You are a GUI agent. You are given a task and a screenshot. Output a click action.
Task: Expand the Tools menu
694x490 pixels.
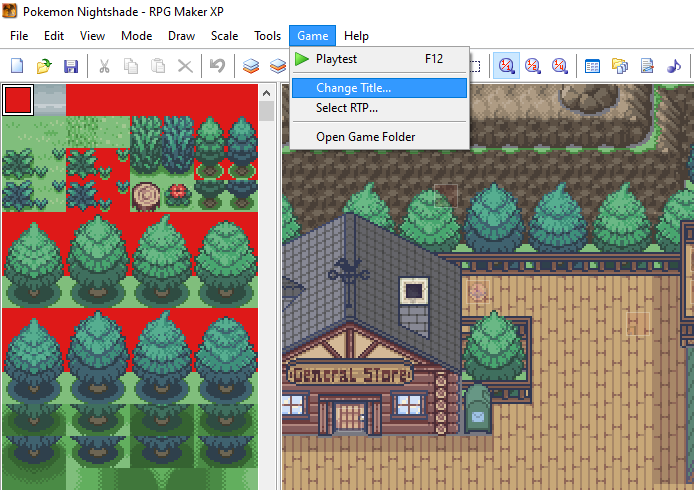[267, 36]
